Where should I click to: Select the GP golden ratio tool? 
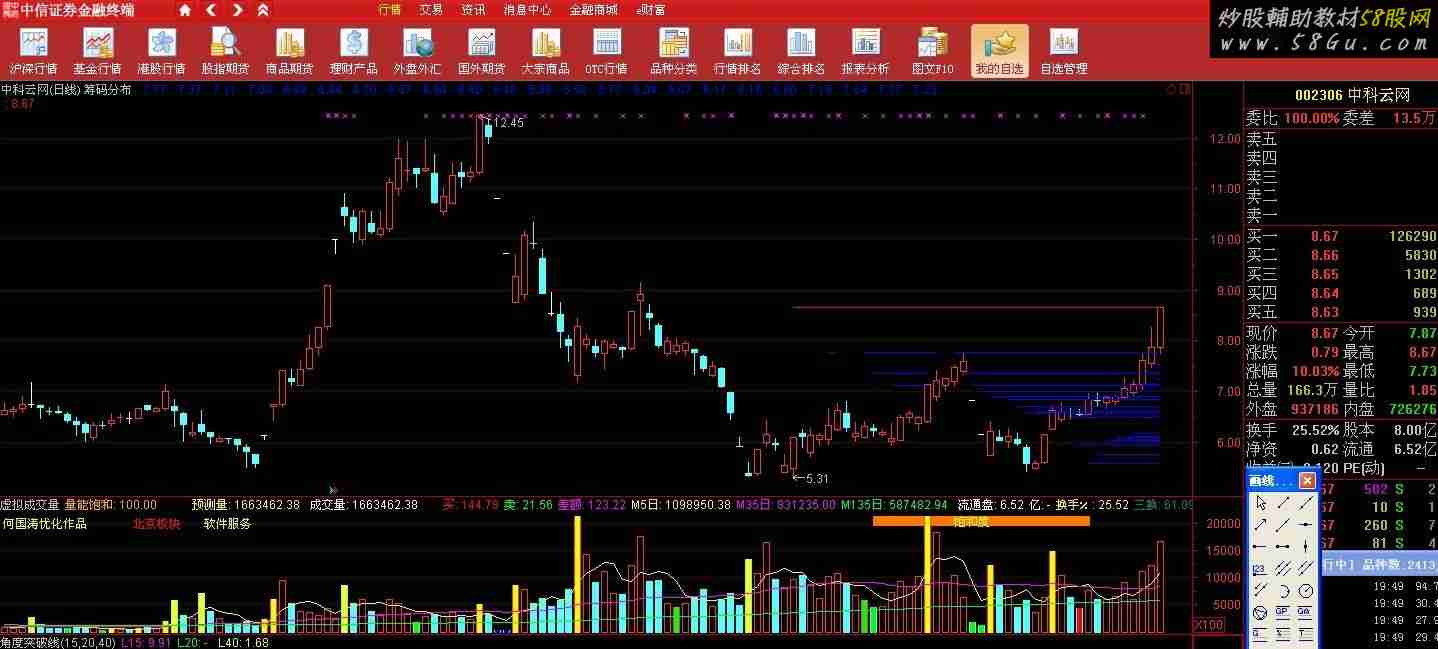click(x=1284, y=612)
